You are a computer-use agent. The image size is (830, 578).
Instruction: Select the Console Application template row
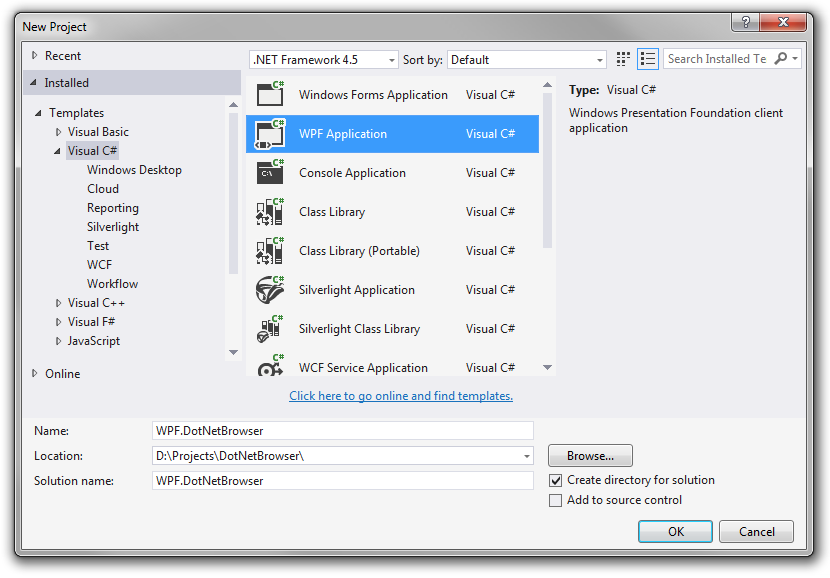click(392, 173)
